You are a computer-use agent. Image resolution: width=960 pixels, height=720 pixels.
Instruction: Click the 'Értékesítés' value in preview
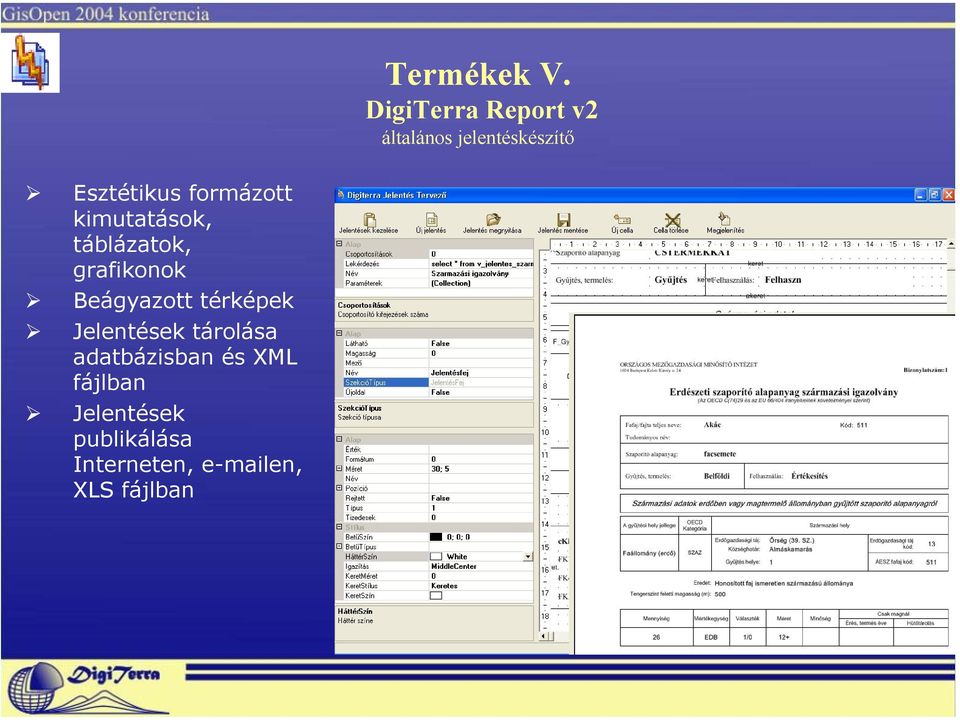point(809,476)
